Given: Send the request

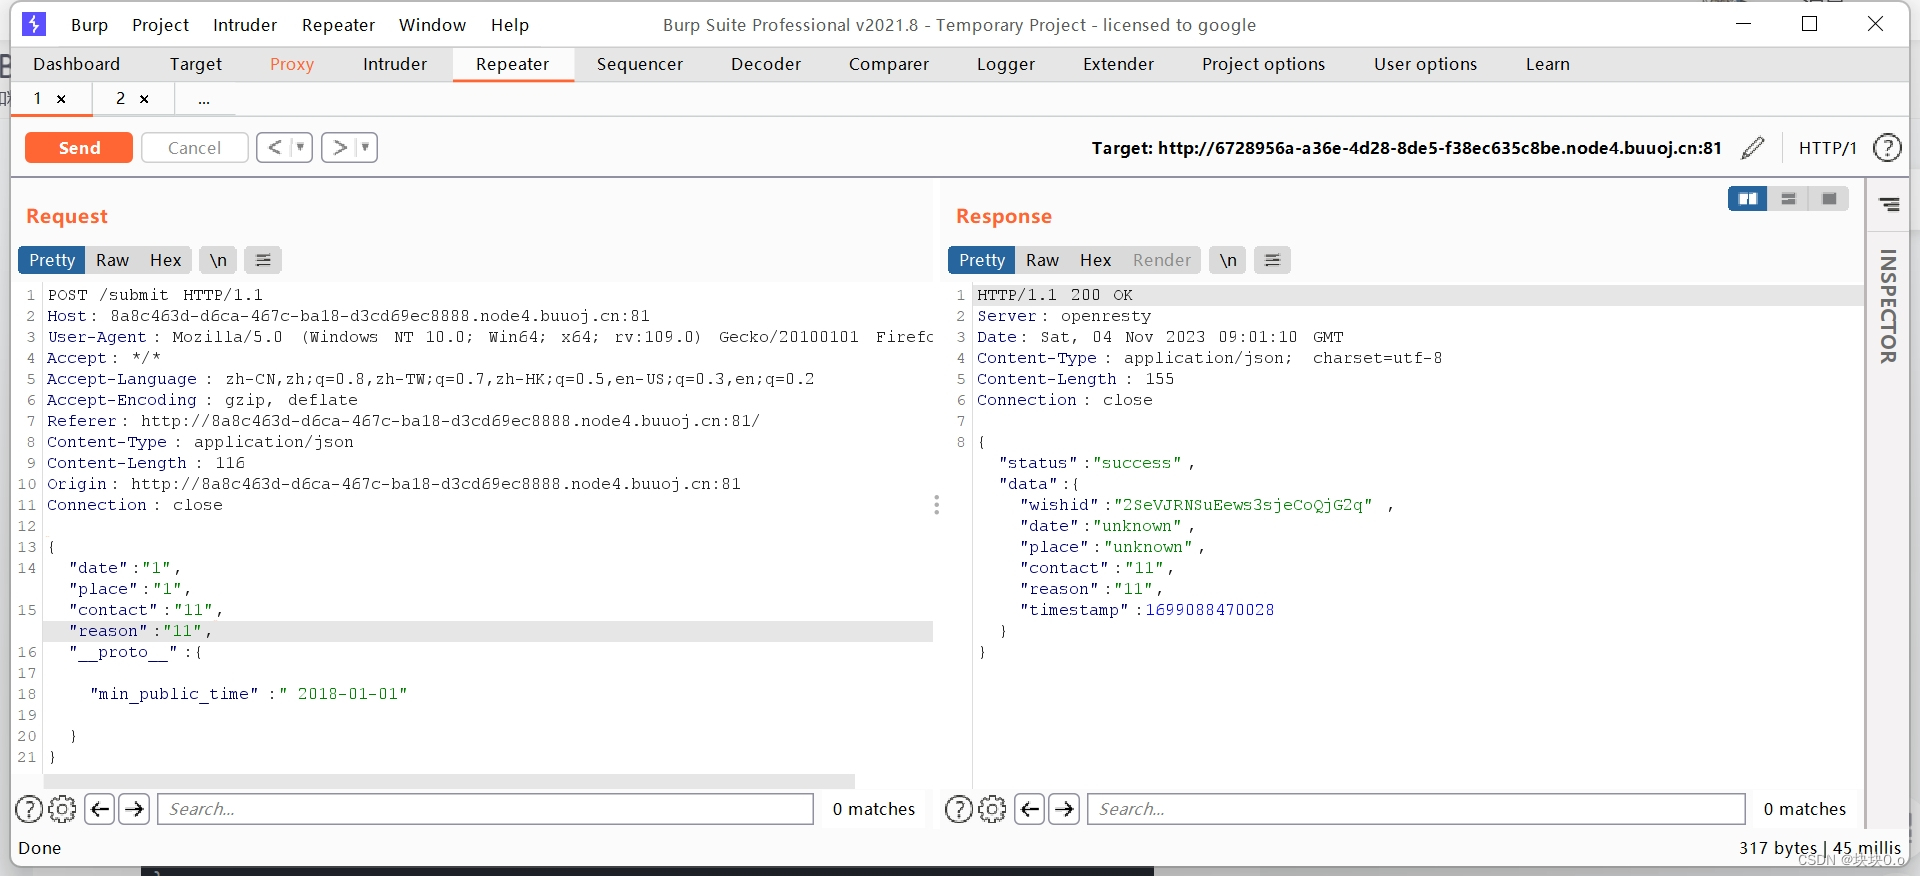Looking at the screenshot, I should [79, 148].
